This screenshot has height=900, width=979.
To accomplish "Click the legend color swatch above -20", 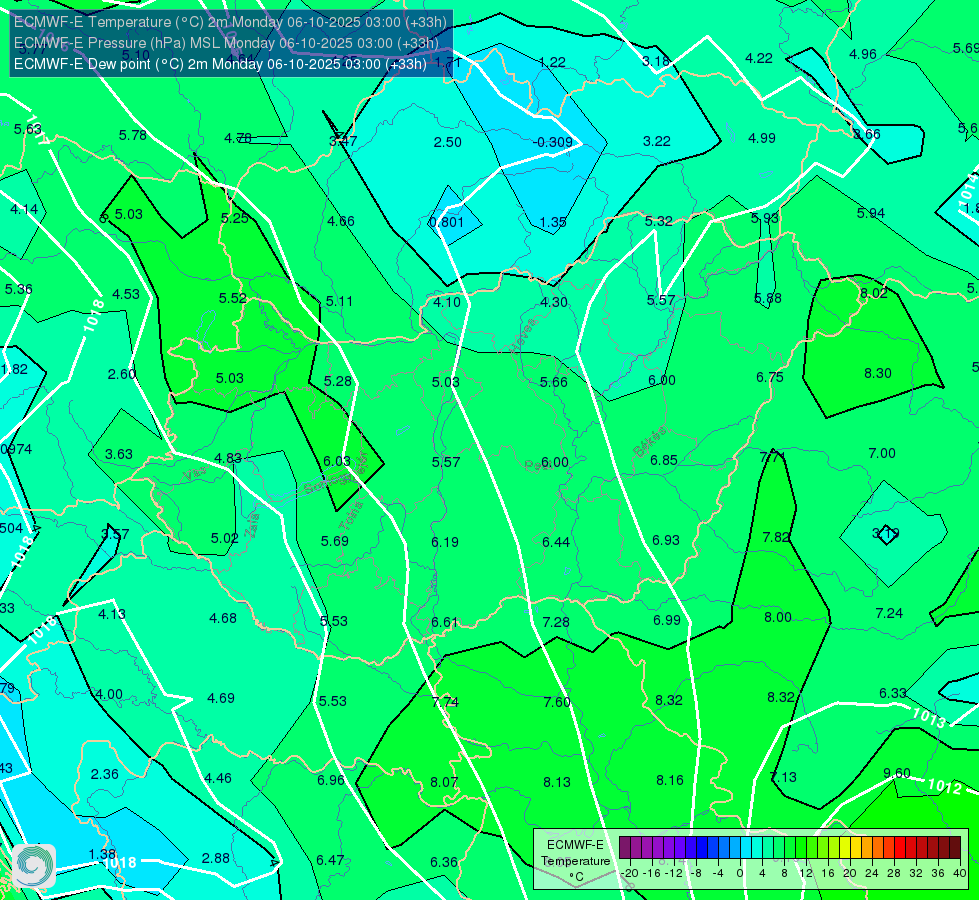I will 625,848.
